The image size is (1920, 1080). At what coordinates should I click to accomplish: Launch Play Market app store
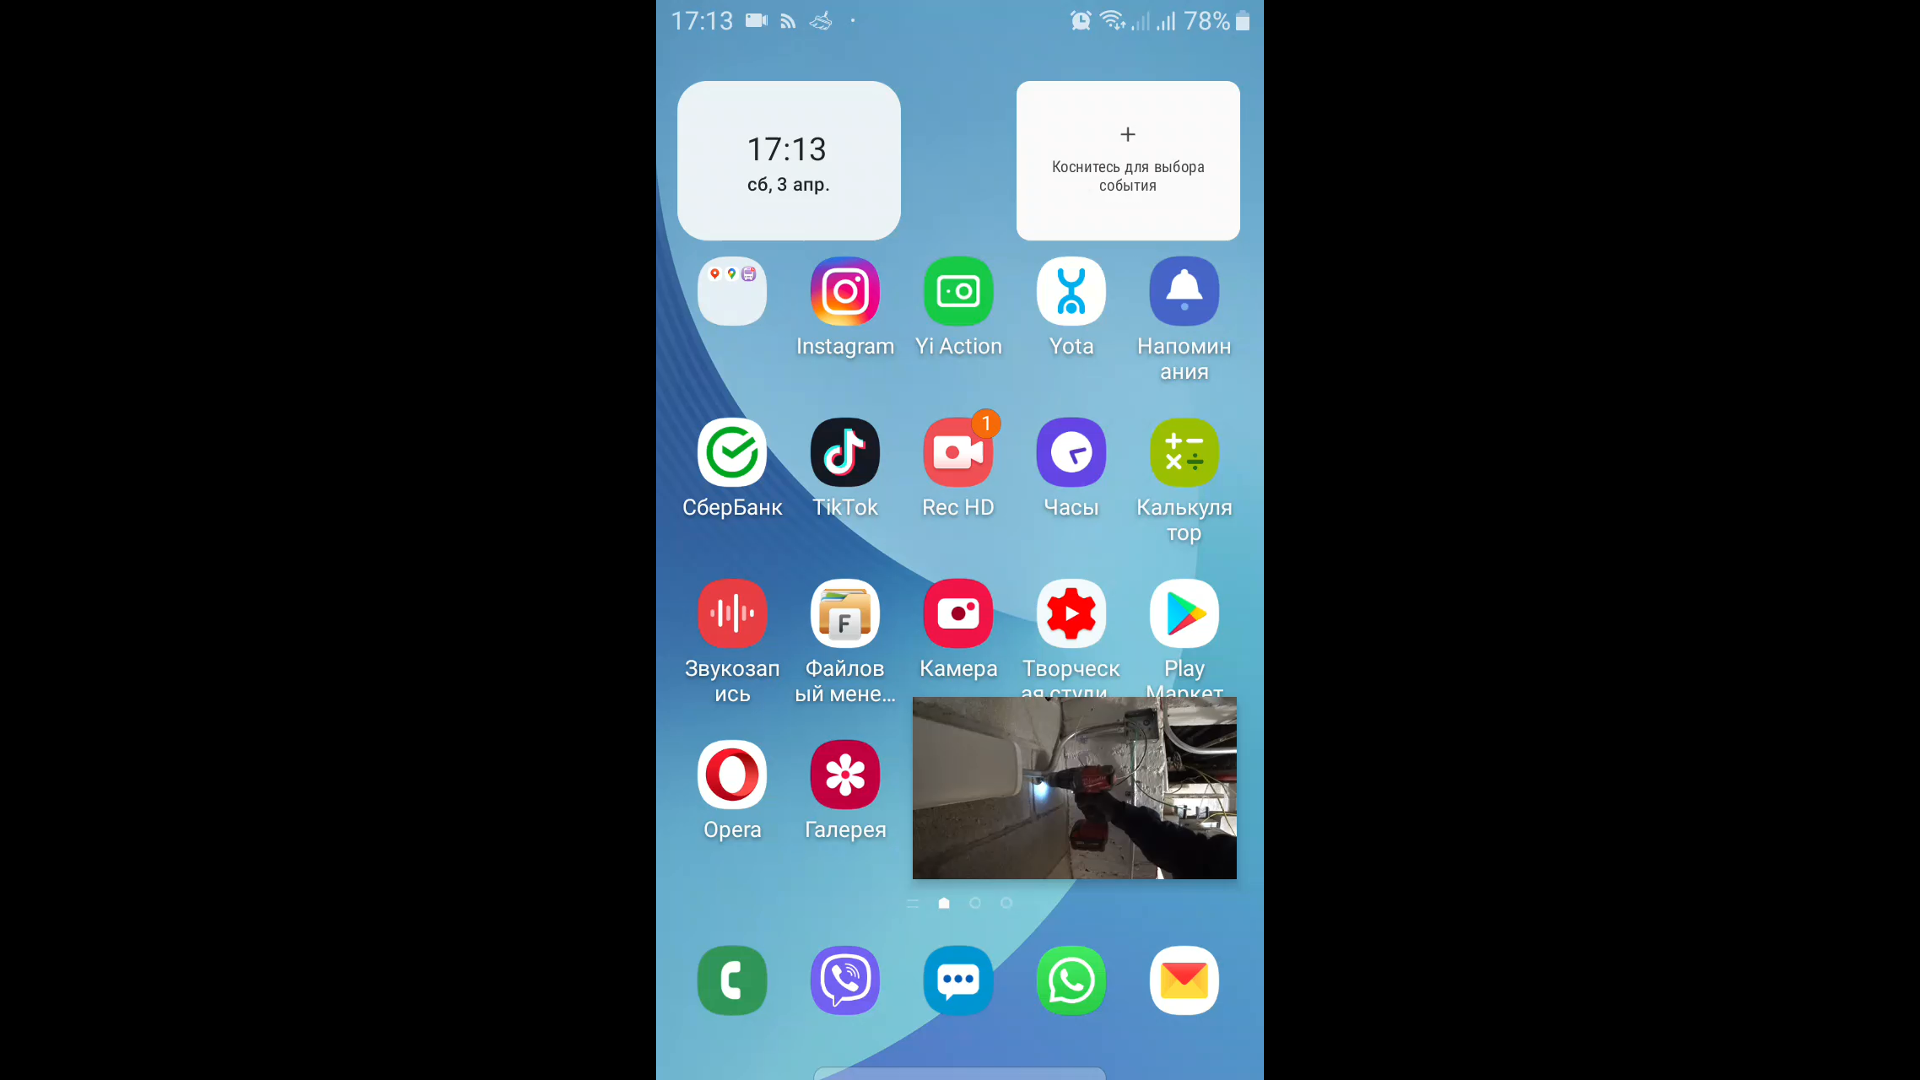(1184, 613)
